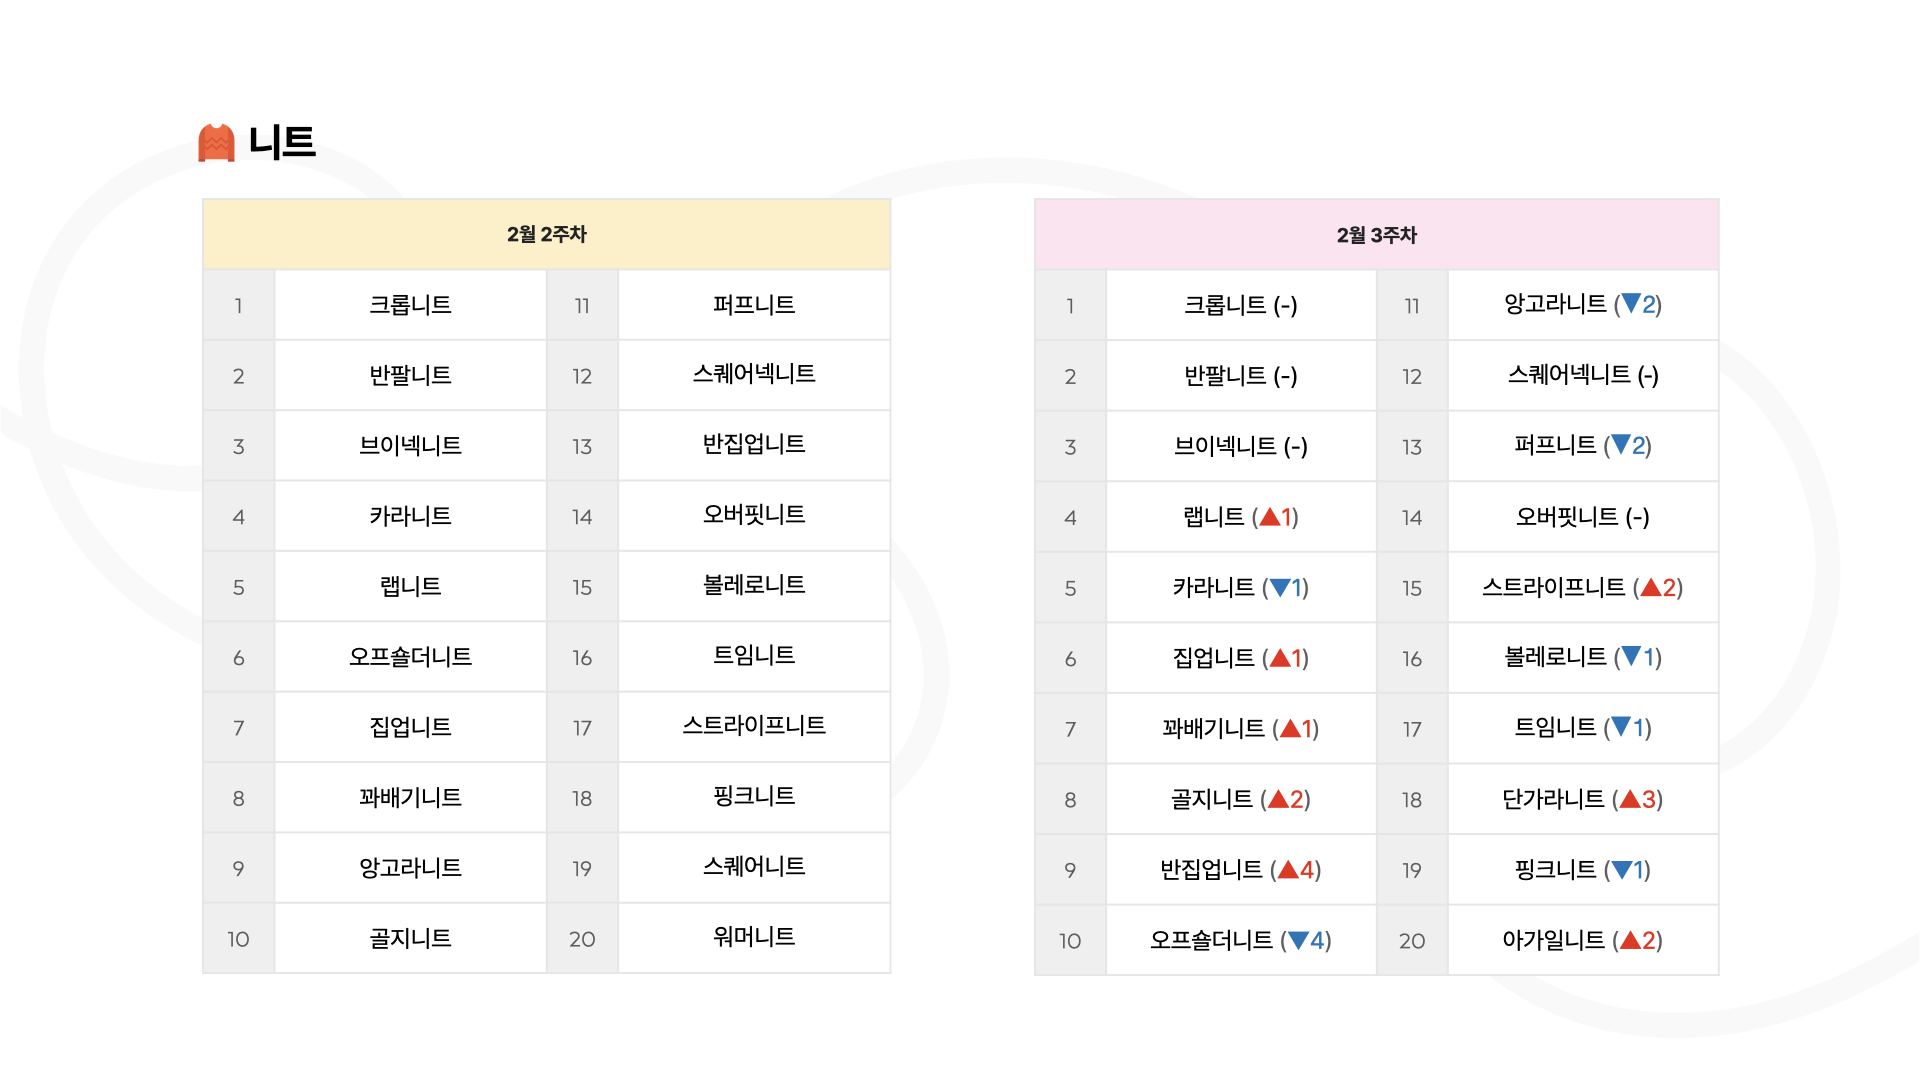Click 스퀘어넥니트 (-) in the 2월 3주차 table
Screen dimensions: 1920x1080
tap(1583, 375)
